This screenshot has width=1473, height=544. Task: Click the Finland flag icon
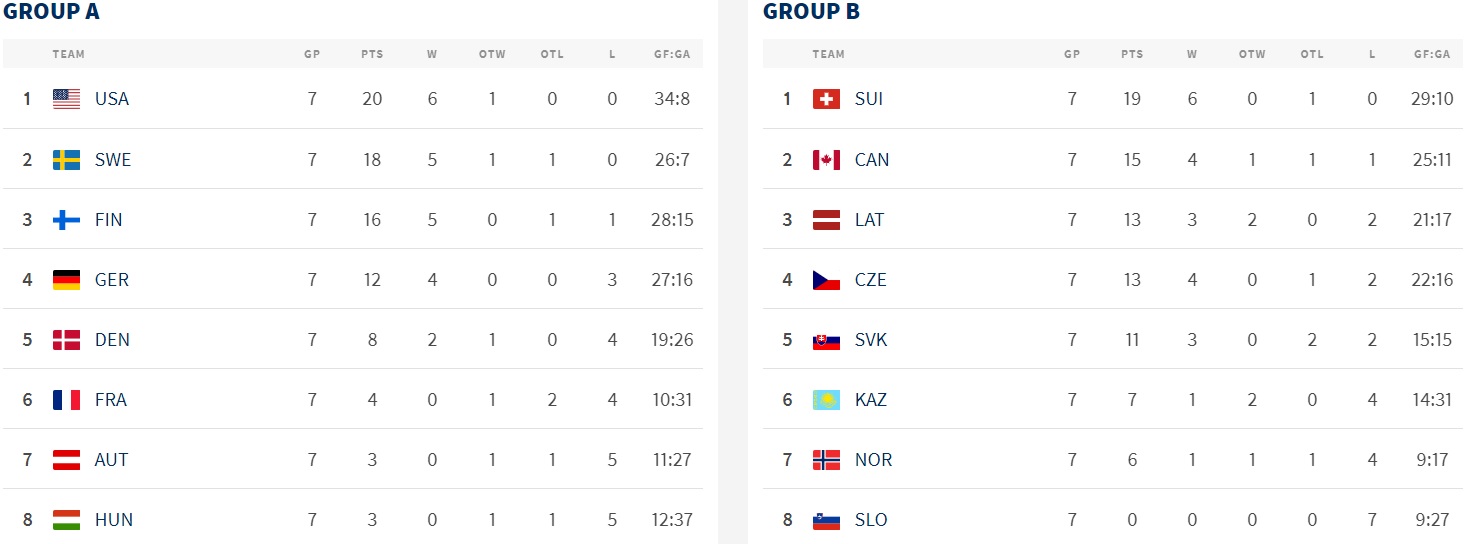coord(66,220)
